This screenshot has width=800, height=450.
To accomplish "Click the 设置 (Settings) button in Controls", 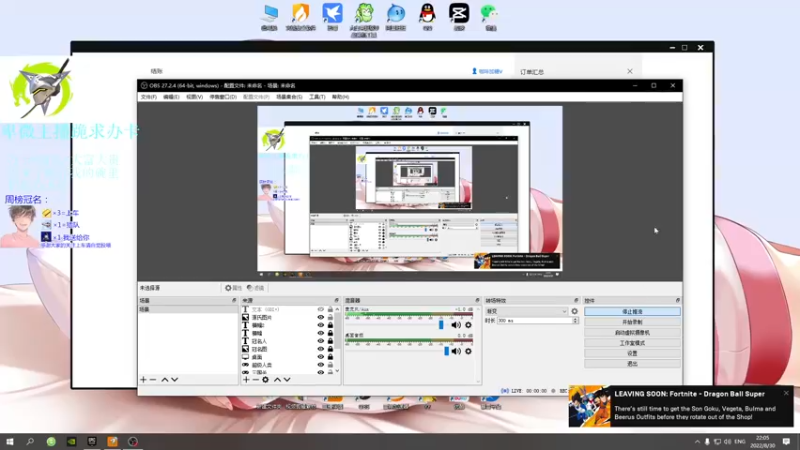I will pos(632,353).
